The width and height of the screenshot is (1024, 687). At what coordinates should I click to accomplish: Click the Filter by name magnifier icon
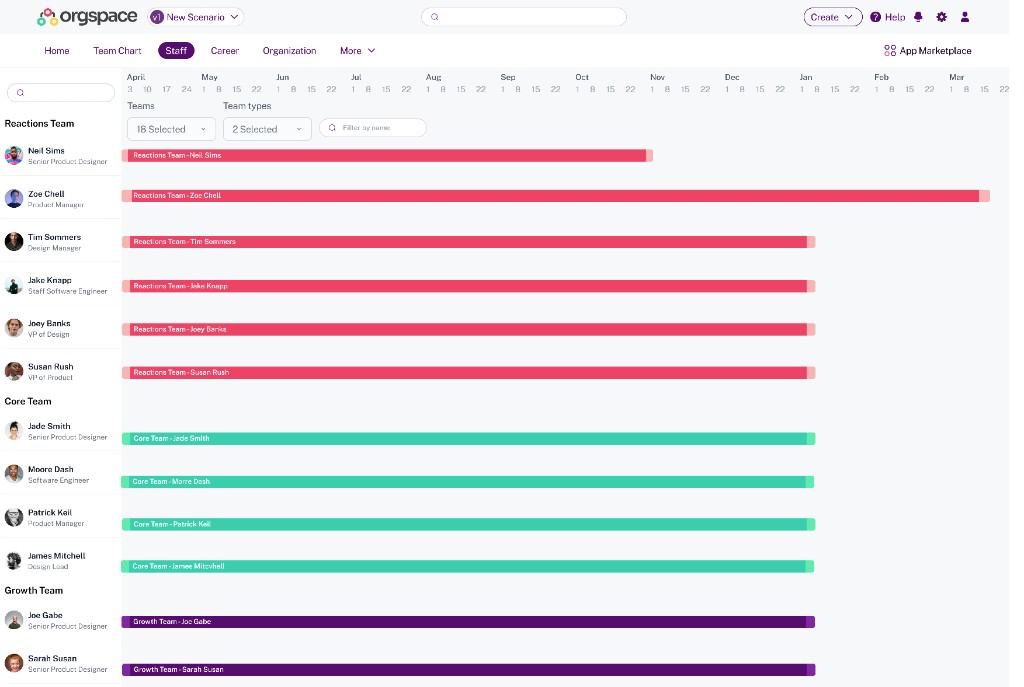pyautogui.click(x=332, y=128)
